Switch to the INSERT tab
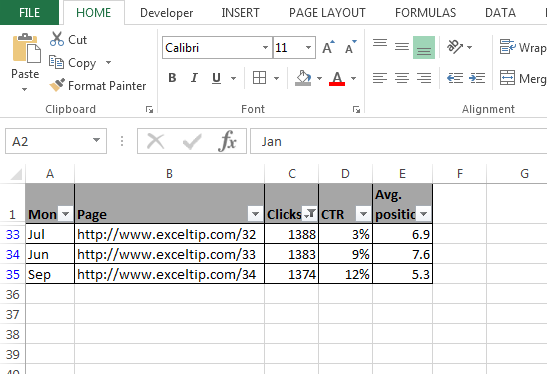Screen dimensions: 547x374 point(240,13)
